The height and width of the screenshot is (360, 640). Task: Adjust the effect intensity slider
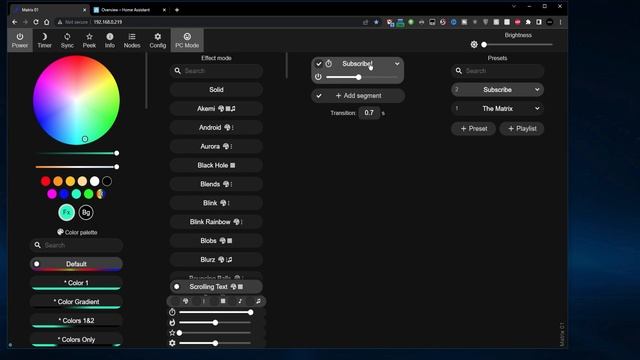(x=215, y=322)
